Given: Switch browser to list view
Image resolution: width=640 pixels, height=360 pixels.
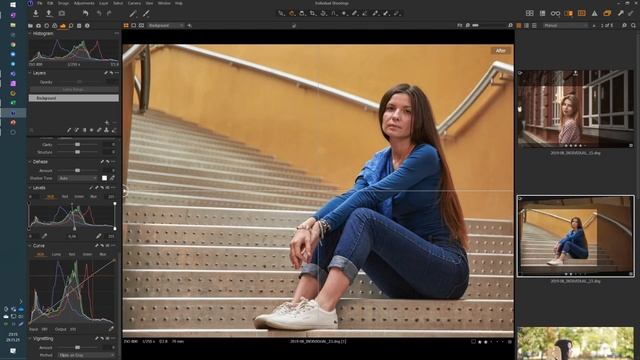Looking at the screenshot, I should 534,25.
